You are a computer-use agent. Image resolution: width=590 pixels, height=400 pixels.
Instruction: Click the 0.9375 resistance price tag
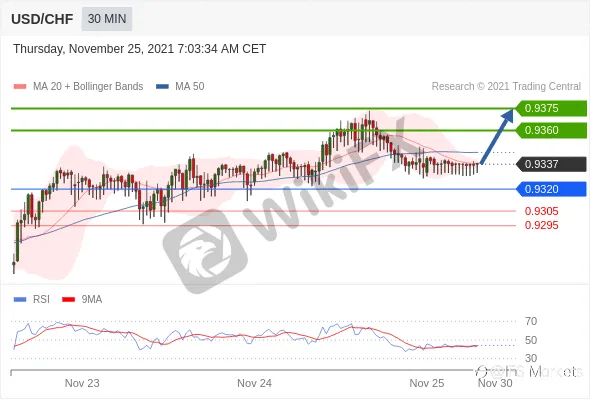click(x=551, y=108)
